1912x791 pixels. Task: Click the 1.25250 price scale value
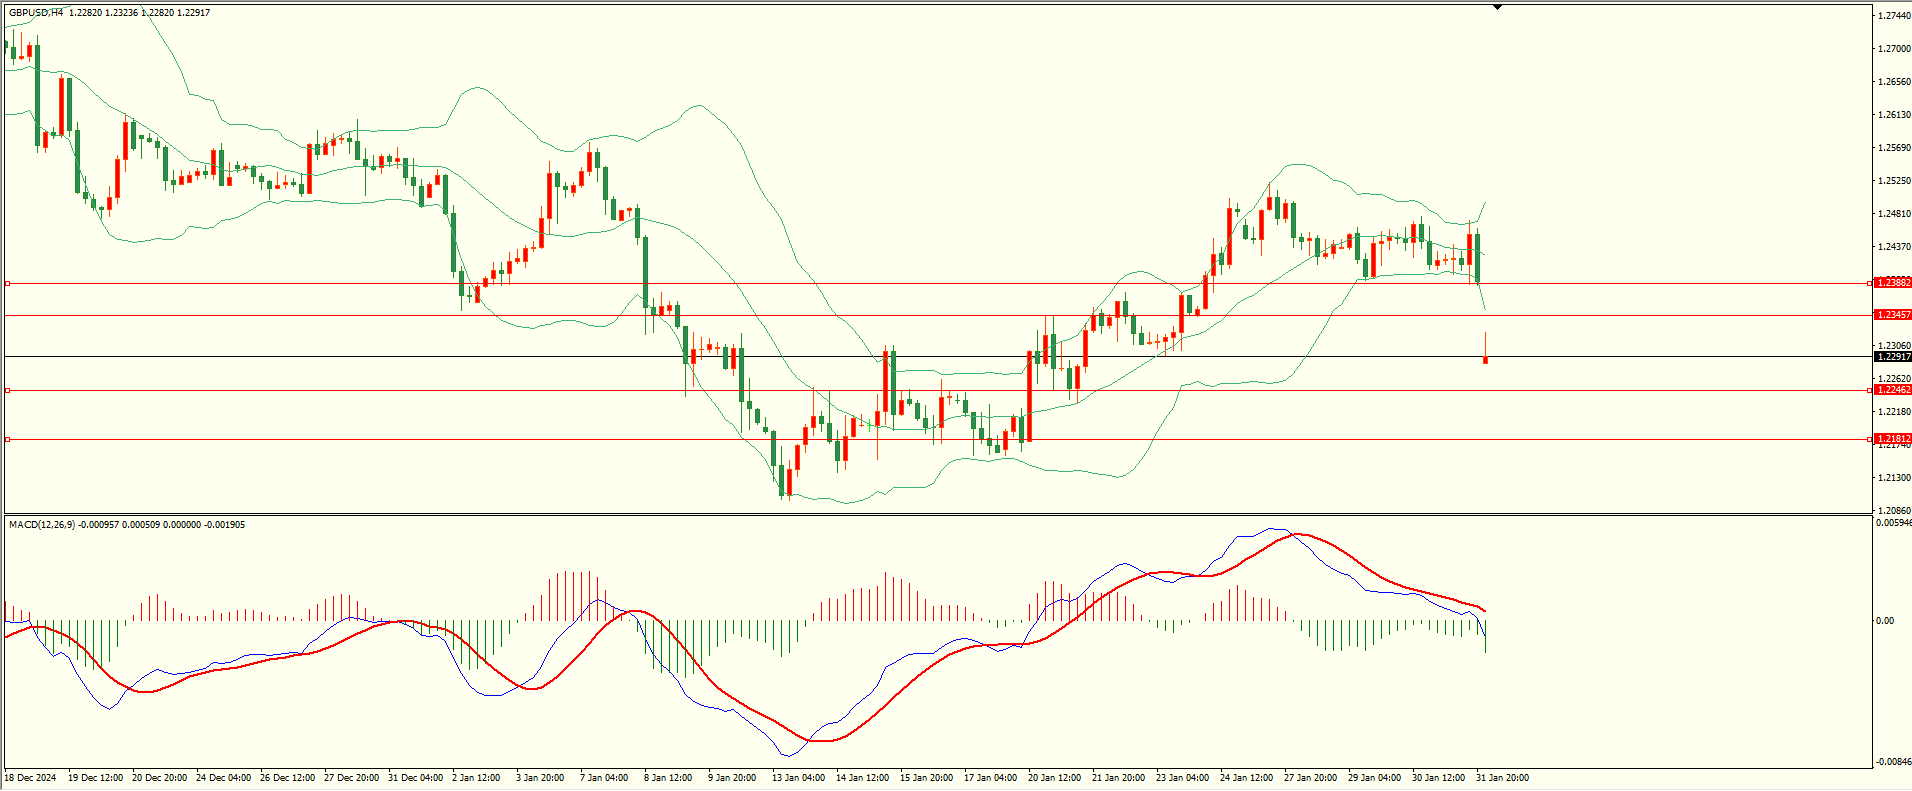1893,181
